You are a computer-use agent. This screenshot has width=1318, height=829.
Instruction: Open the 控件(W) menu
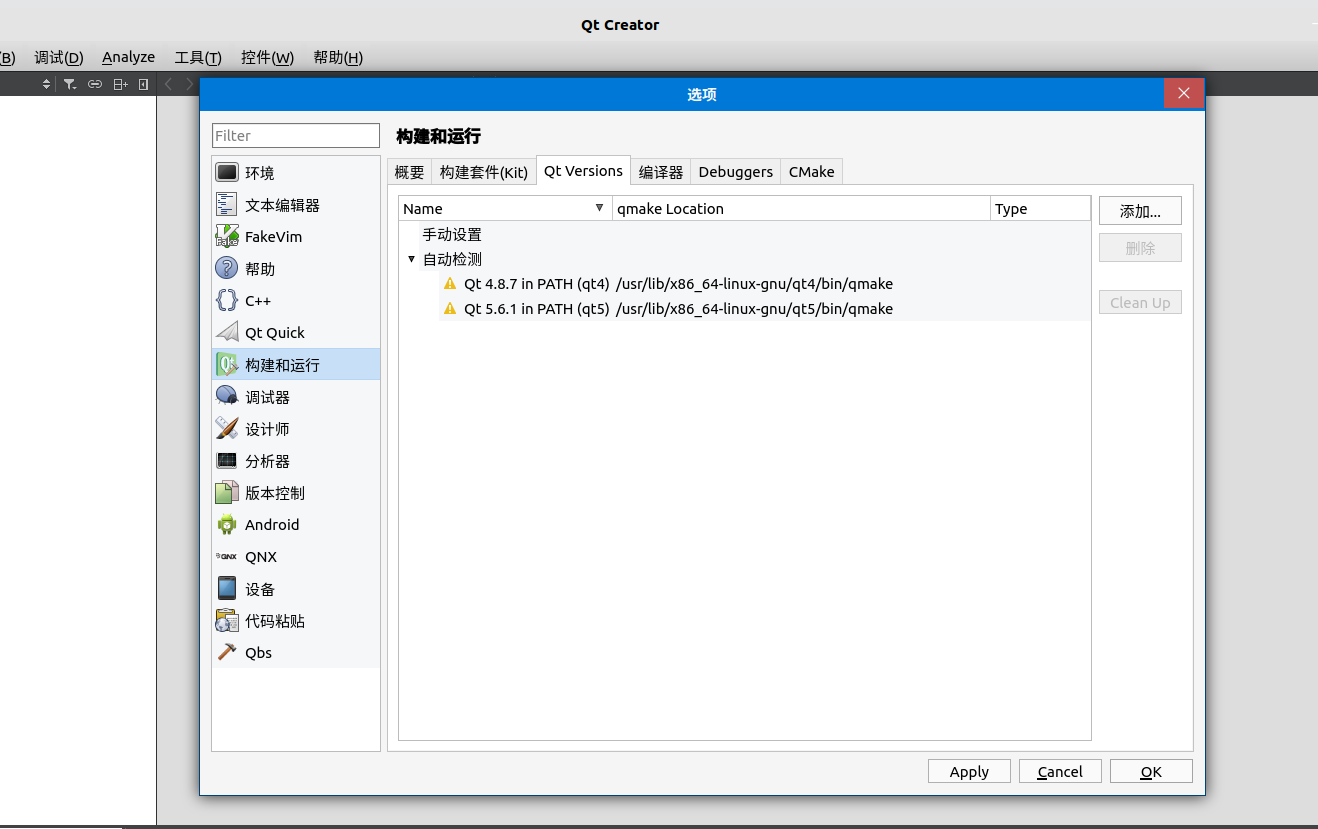tap(267, 57)
